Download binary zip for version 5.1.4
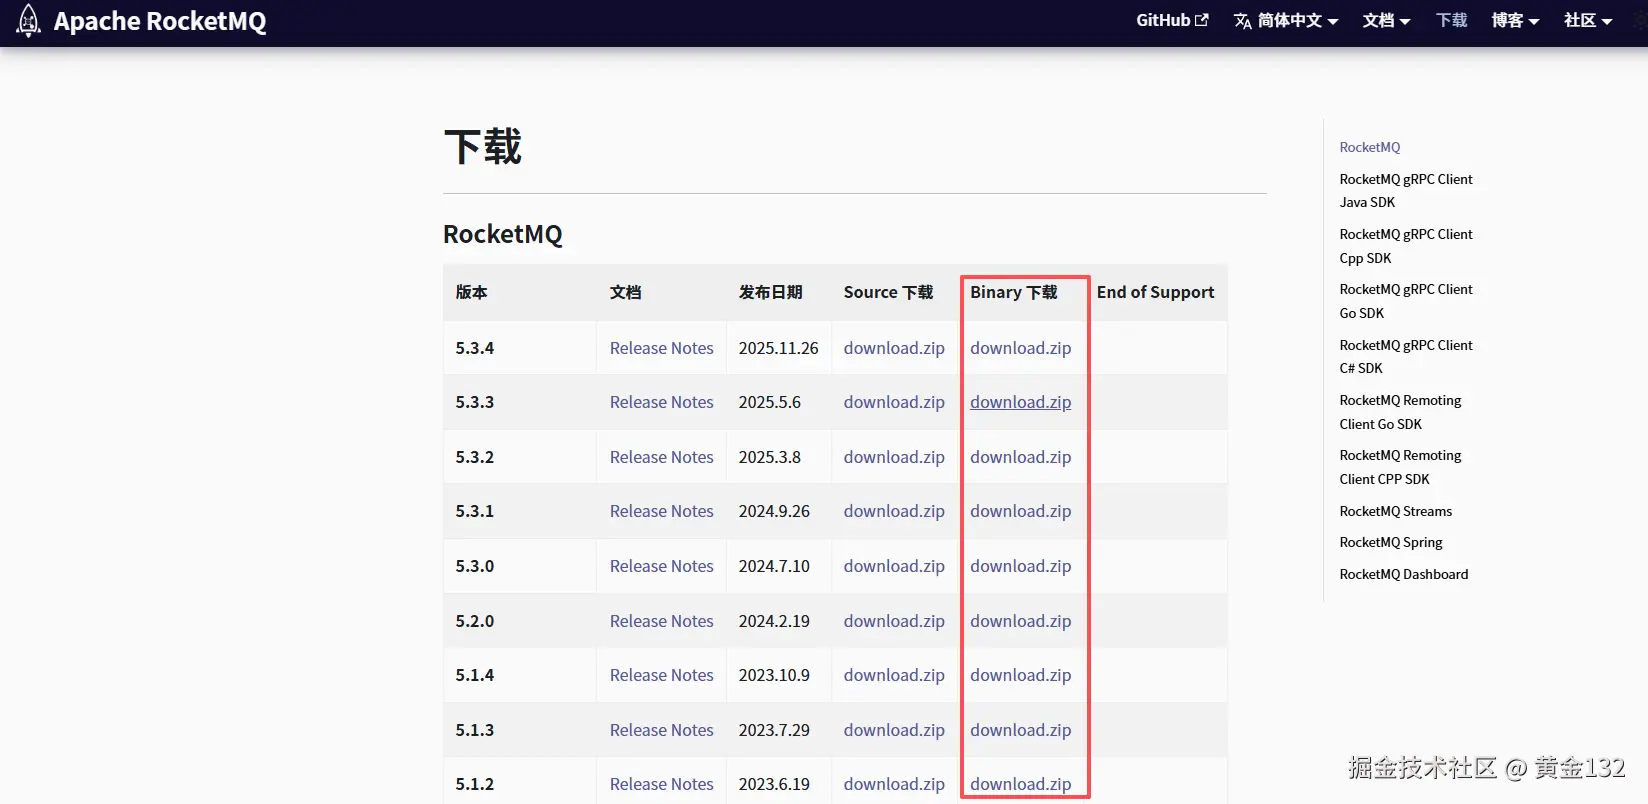 point(1020,675)
